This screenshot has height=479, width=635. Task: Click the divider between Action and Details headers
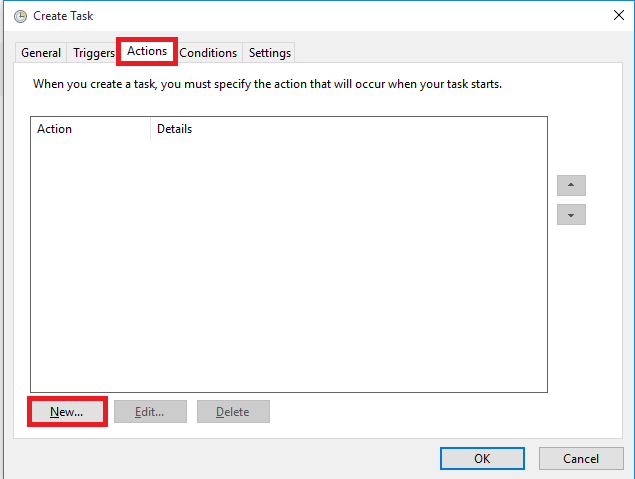pos(150,129)
